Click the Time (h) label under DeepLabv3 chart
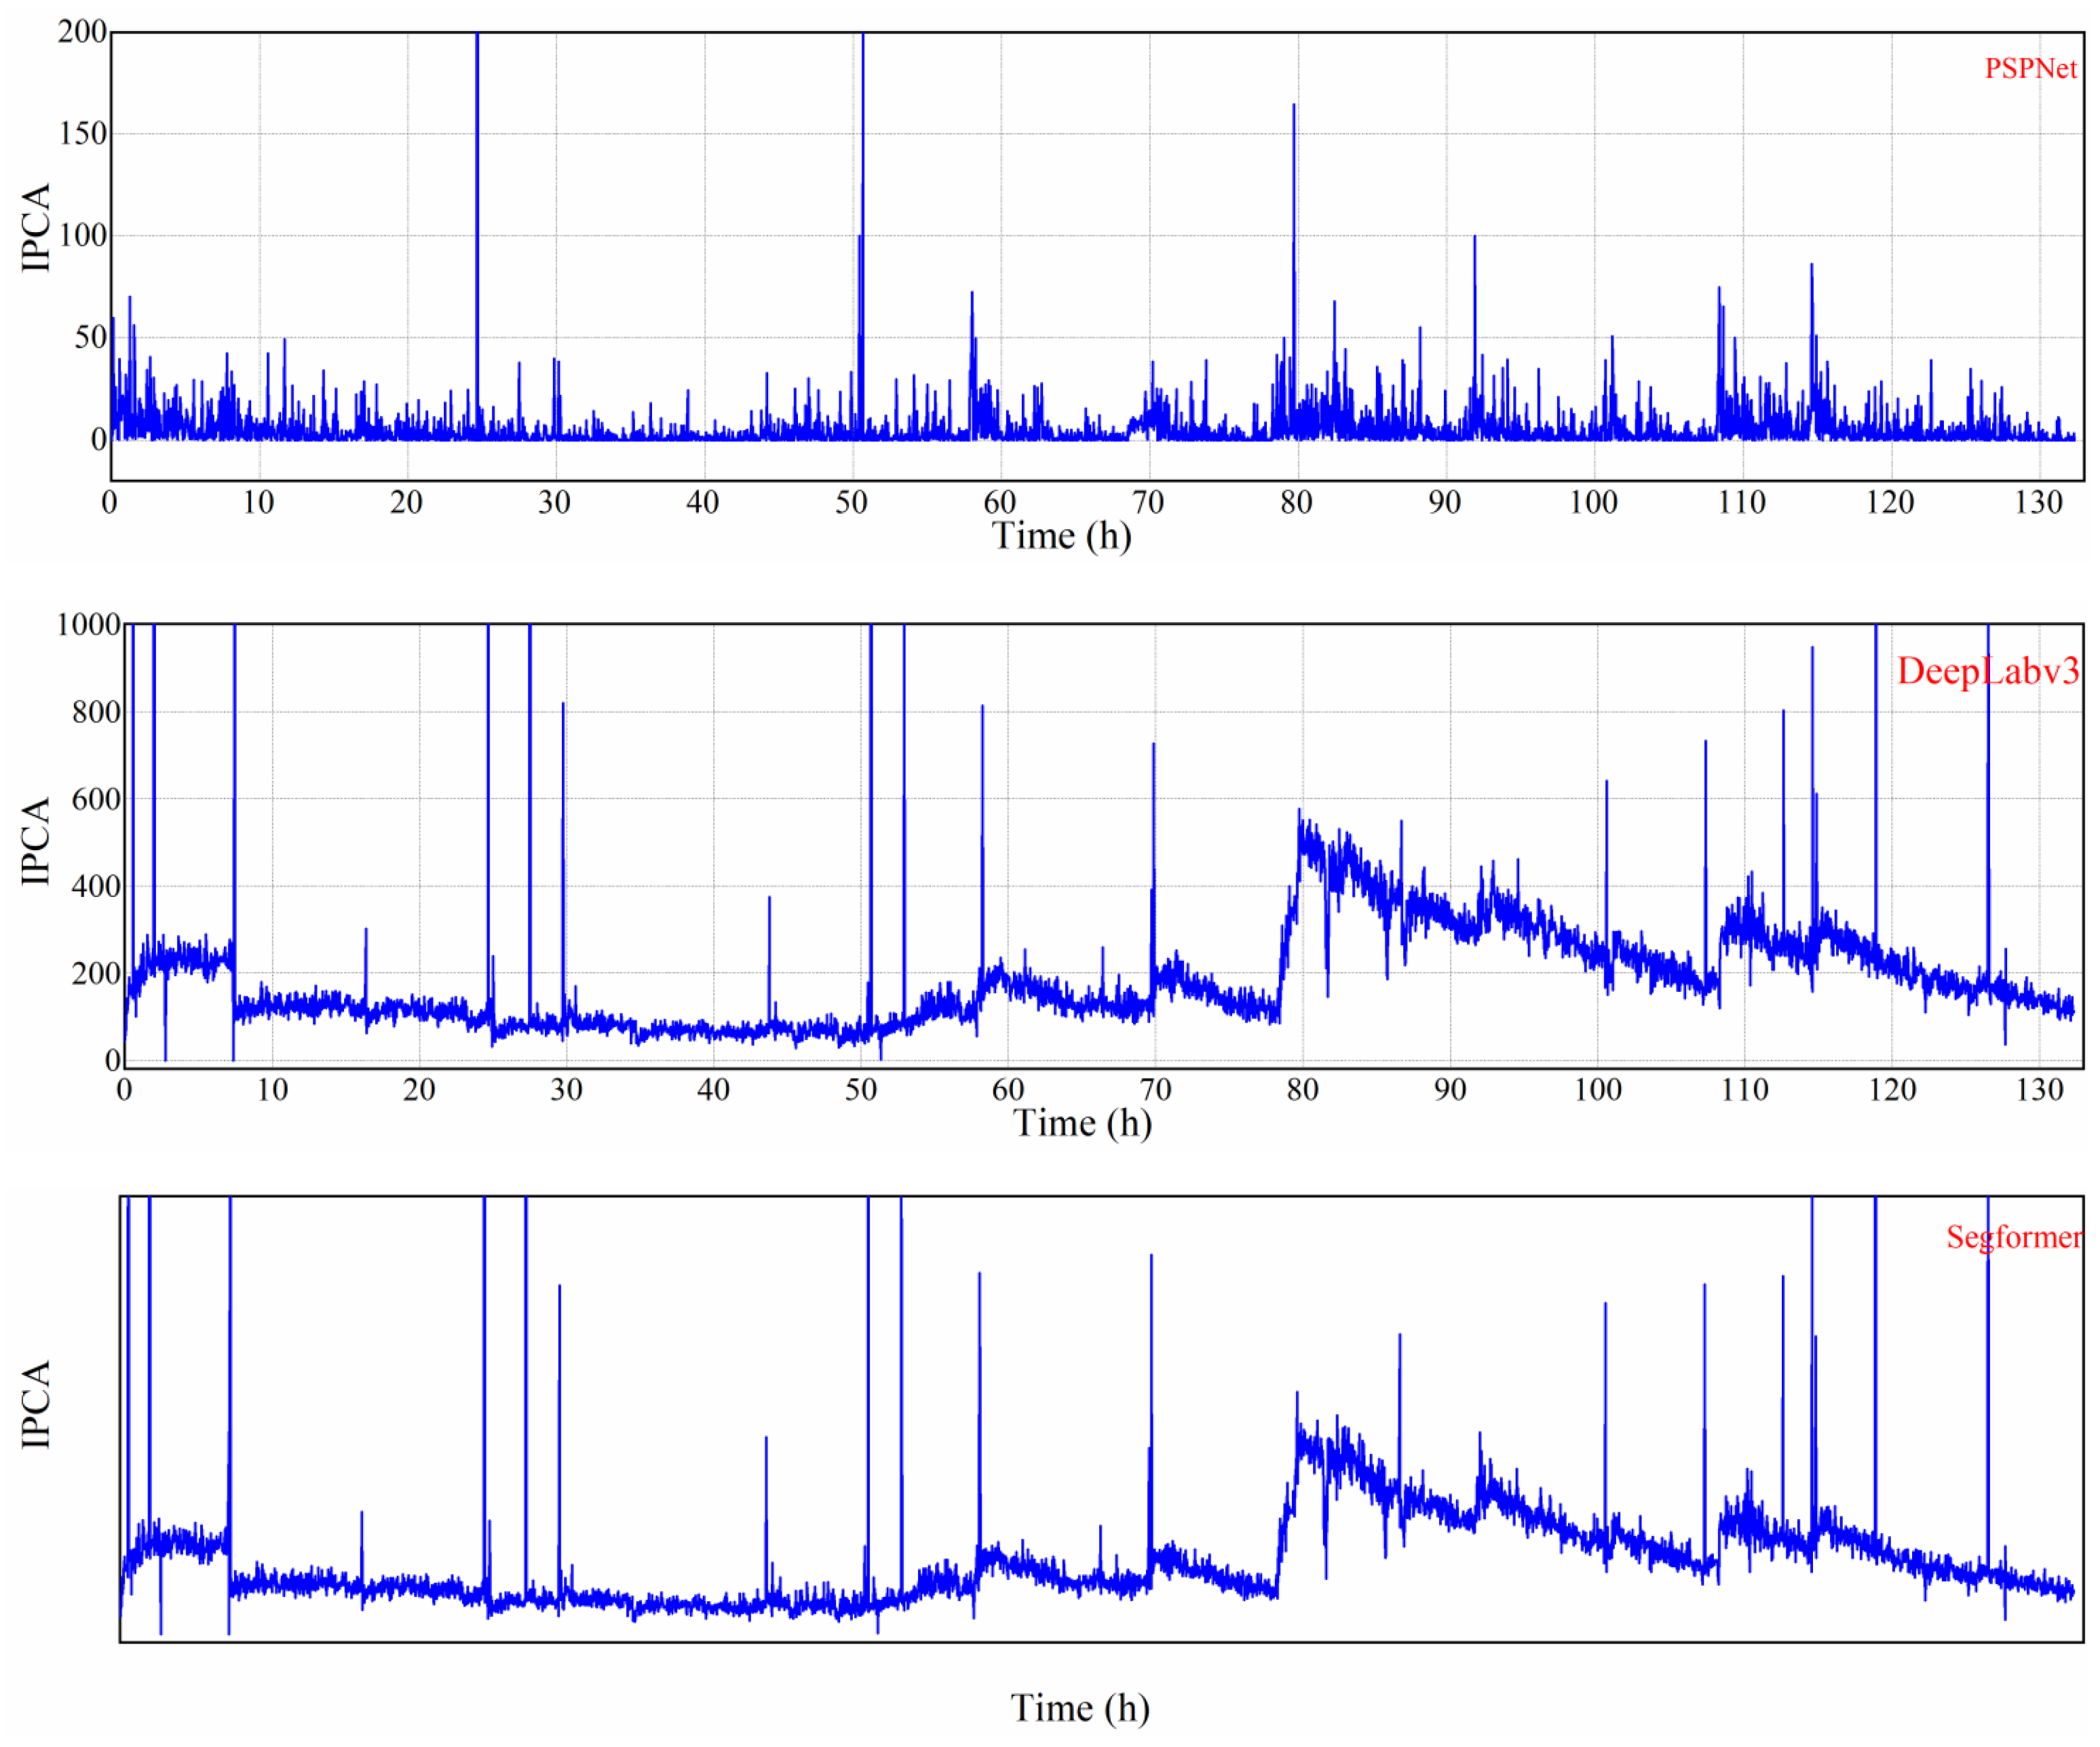The height and width of the screenshot is (1747, 2100). [x=1082, y=1123]
